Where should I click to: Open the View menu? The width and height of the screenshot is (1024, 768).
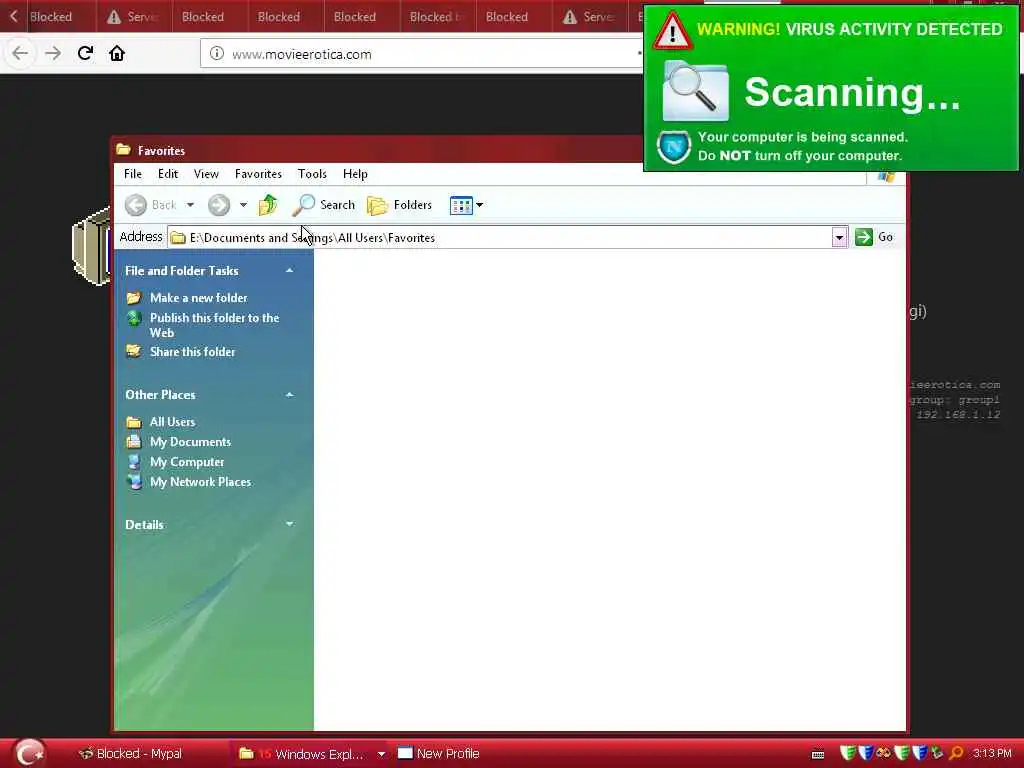[206, 174]
